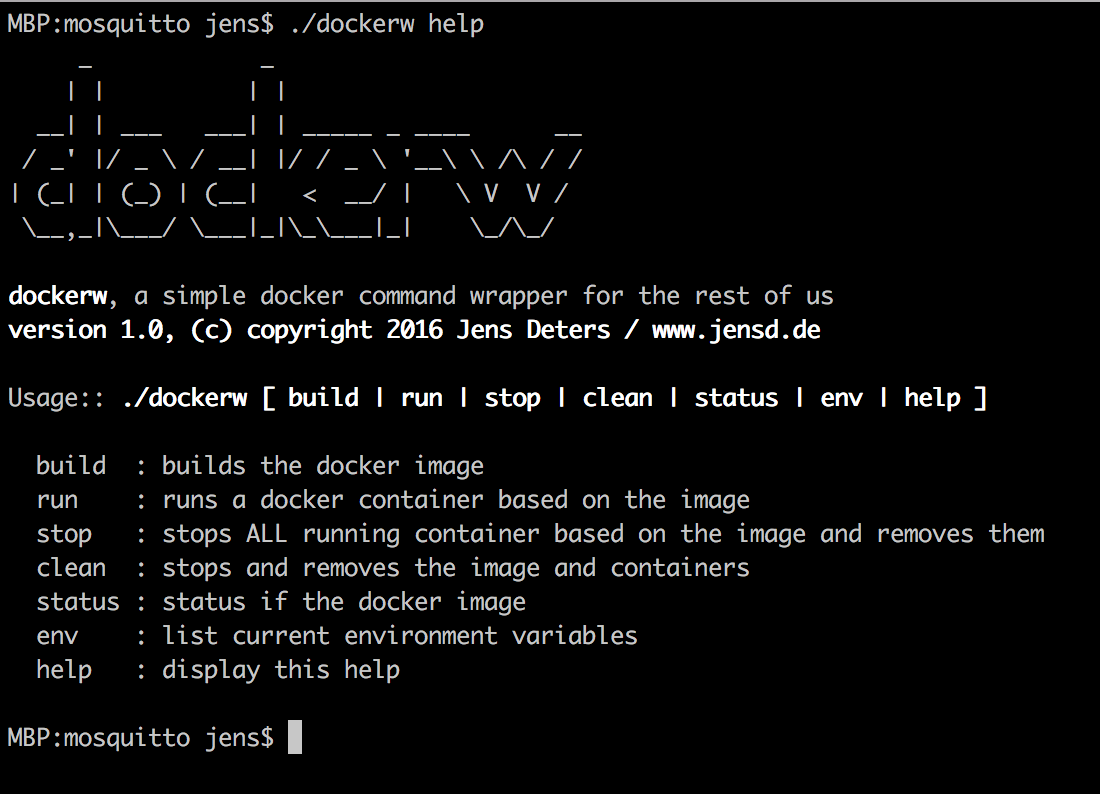This screenshot has width=1100, height=794.
Task: Select the env command keyword in Usage line
Action: pyautogui.click(x=841, y=398)
